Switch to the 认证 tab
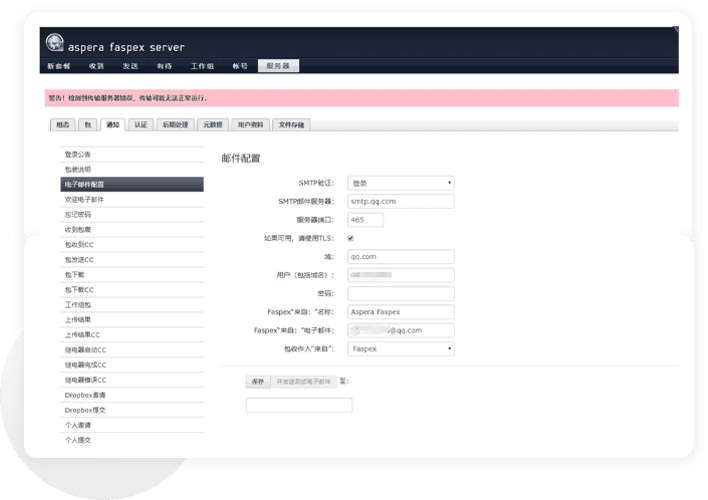708x500 pixels. coord(141,125)
